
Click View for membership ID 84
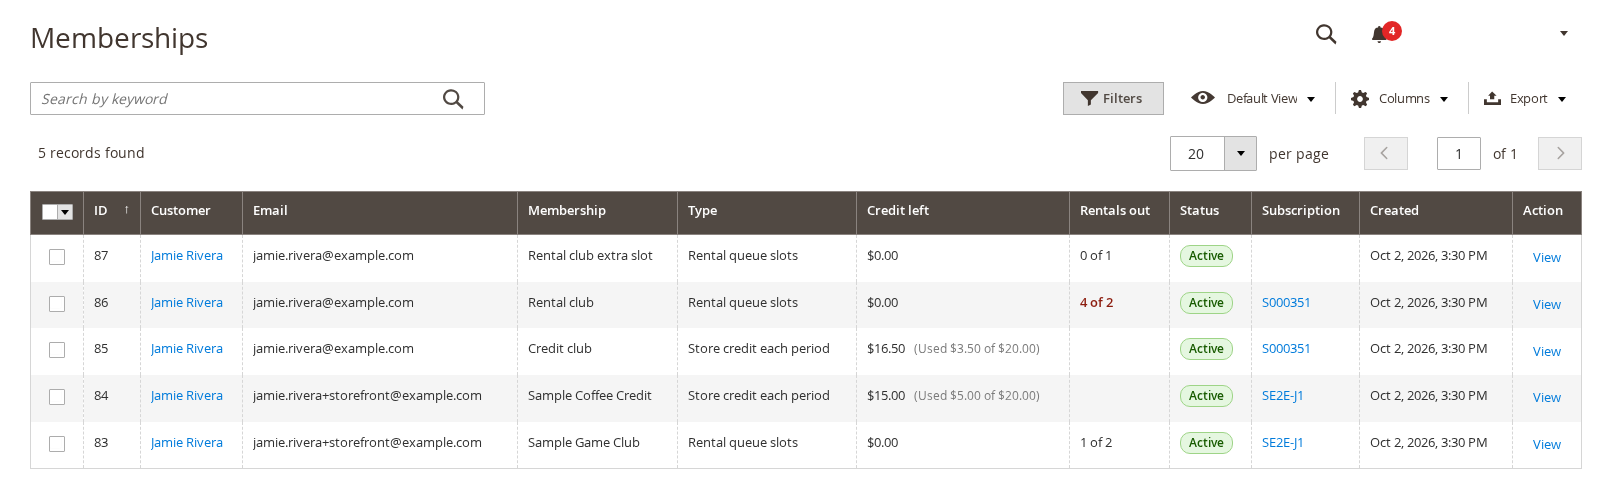(1547, 398)
